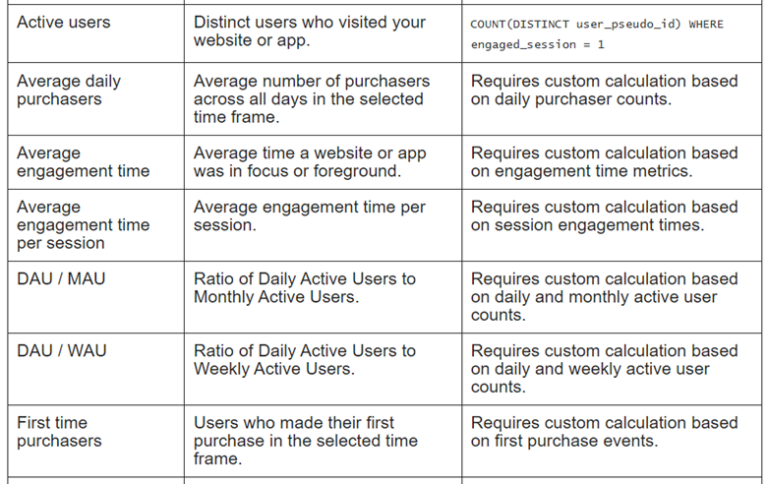The height and width of the screenshot is (484, 768).
Task: Select the Daily to Monthly Active Users ratio description
Action: [304, 288]
